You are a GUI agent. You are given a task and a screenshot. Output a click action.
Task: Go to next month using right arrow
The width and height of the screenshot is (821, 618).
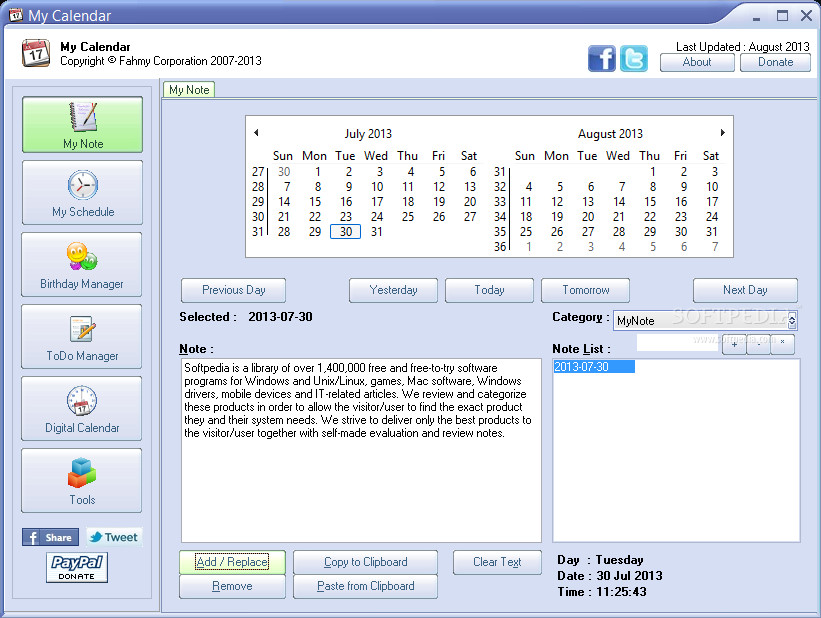(723, 133)
